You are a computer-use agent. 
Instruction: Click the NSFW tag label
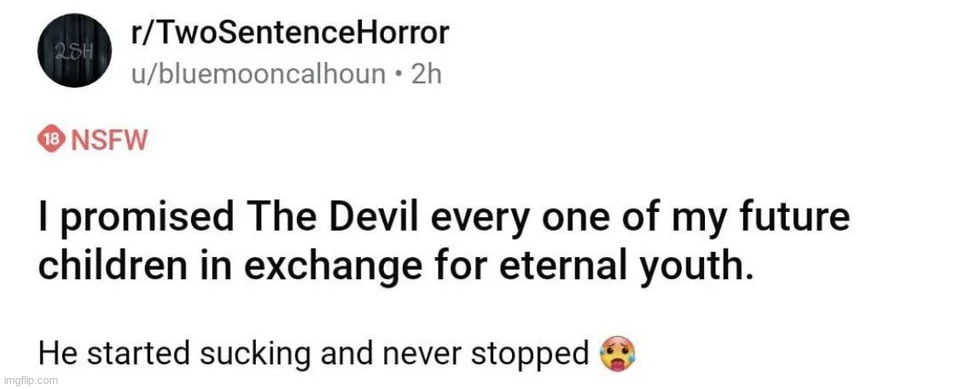click(110, 140)
